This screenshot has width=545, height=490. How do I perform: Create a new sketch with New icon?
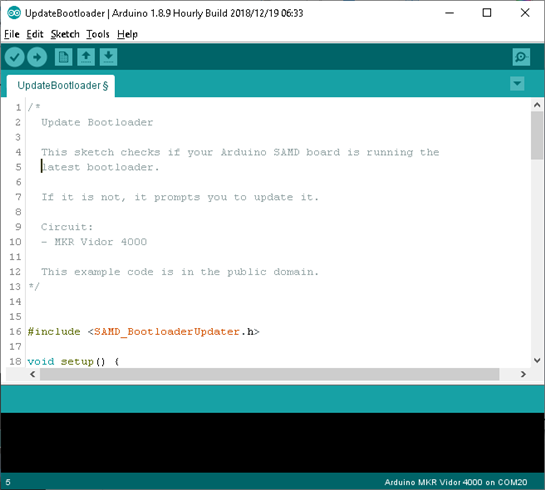point(63,57)
